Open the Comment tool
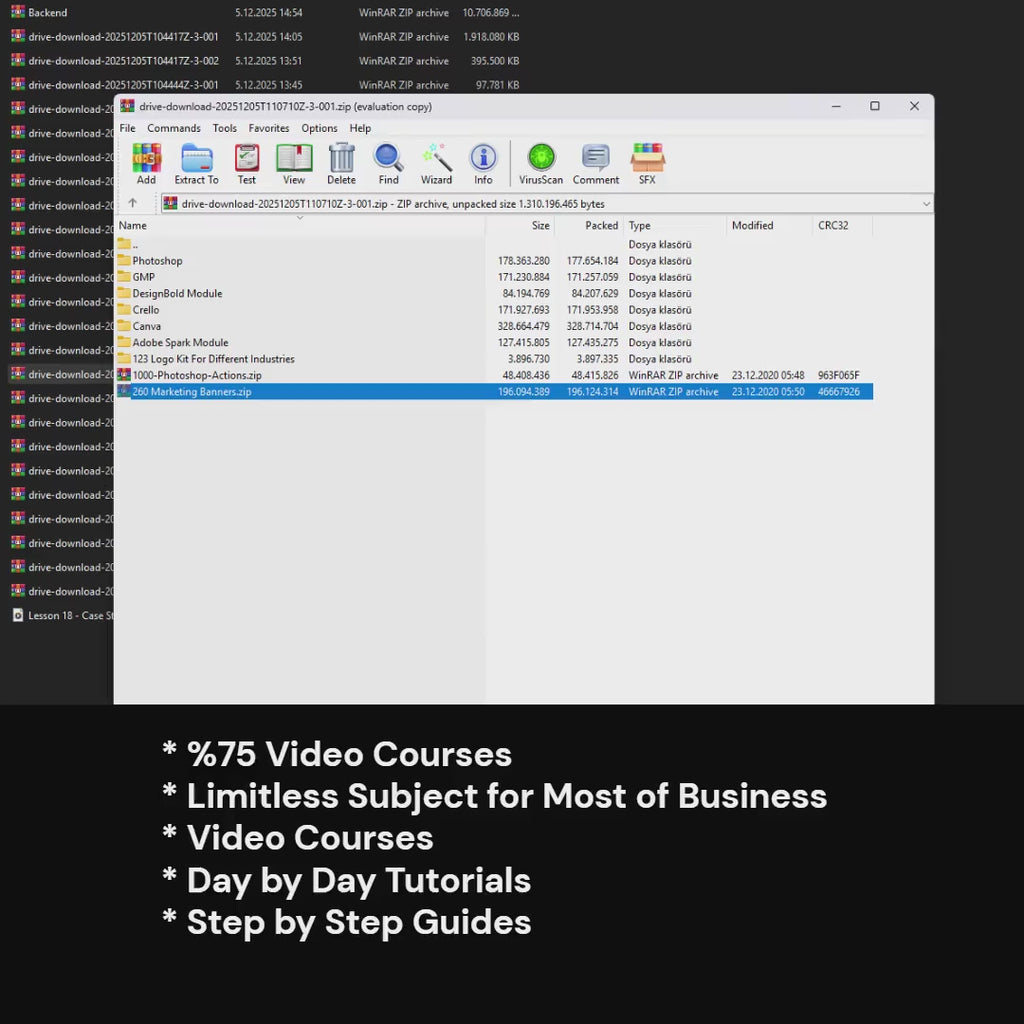1024x1024 pixels. click(596, 164)
